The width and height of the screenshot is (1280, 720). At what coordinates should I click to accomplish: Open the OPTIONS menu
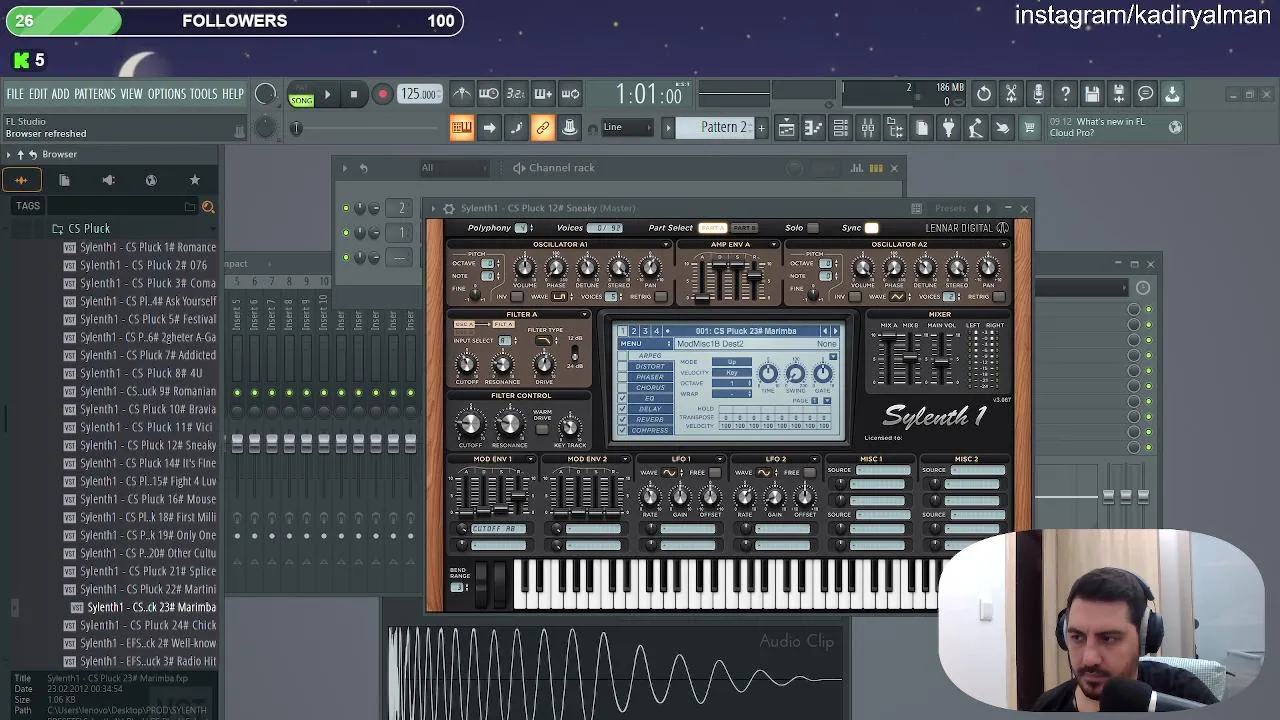tap(167, 94)
